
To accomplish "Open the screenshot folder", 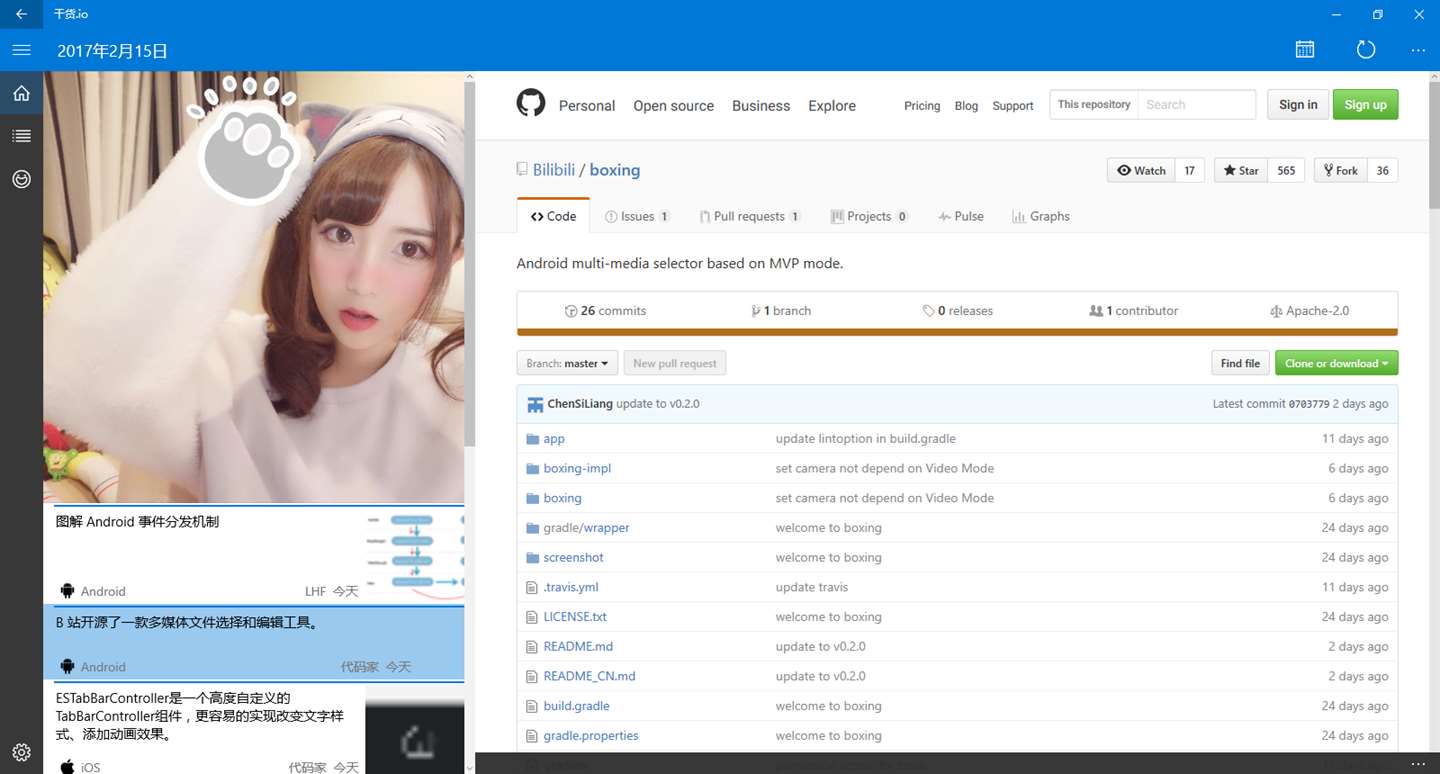I will [573, 558].
